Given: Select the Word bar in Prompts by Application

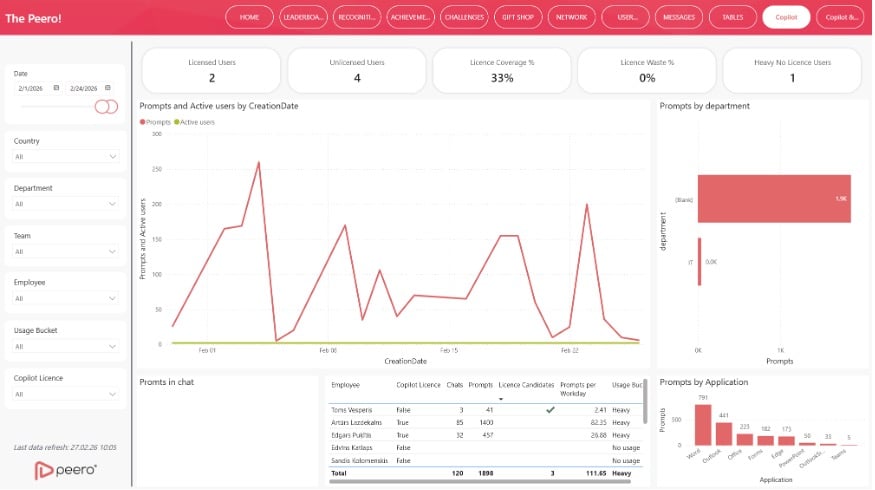Looking at the screenshot, I should [703, 425].
